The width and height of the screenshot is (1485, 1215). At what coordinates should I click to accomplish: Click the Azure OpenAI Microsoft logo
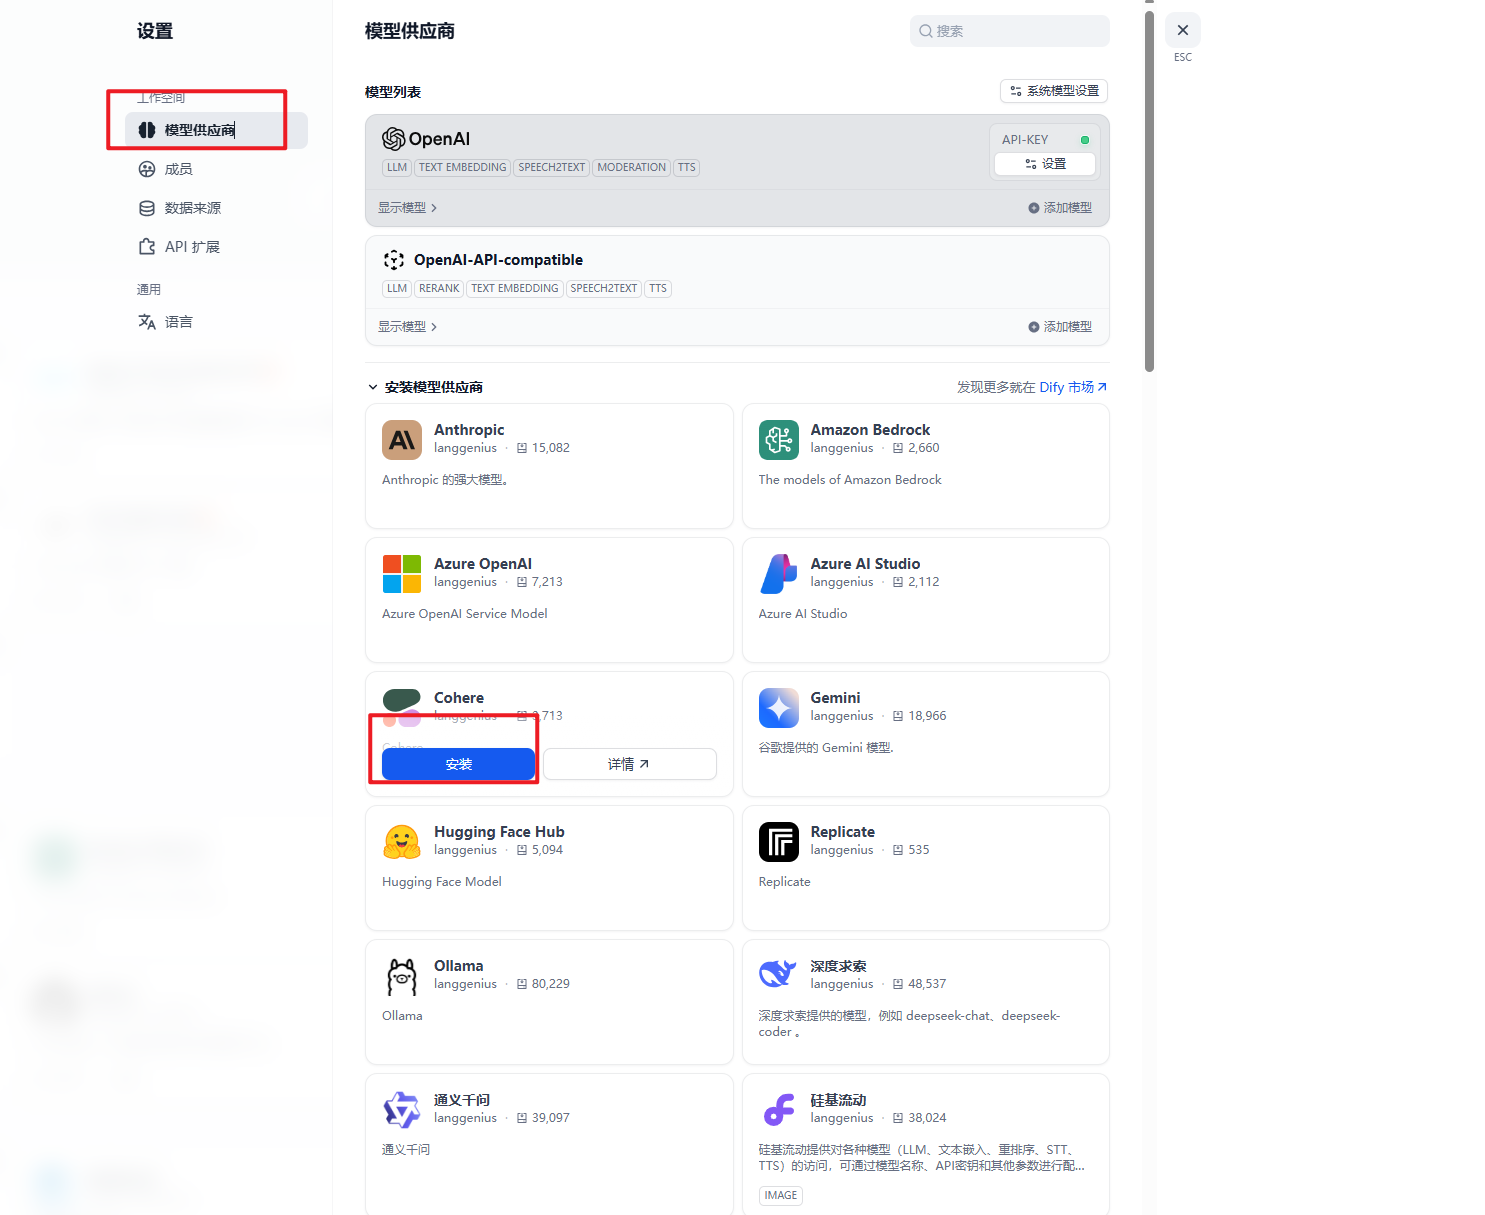402,574
